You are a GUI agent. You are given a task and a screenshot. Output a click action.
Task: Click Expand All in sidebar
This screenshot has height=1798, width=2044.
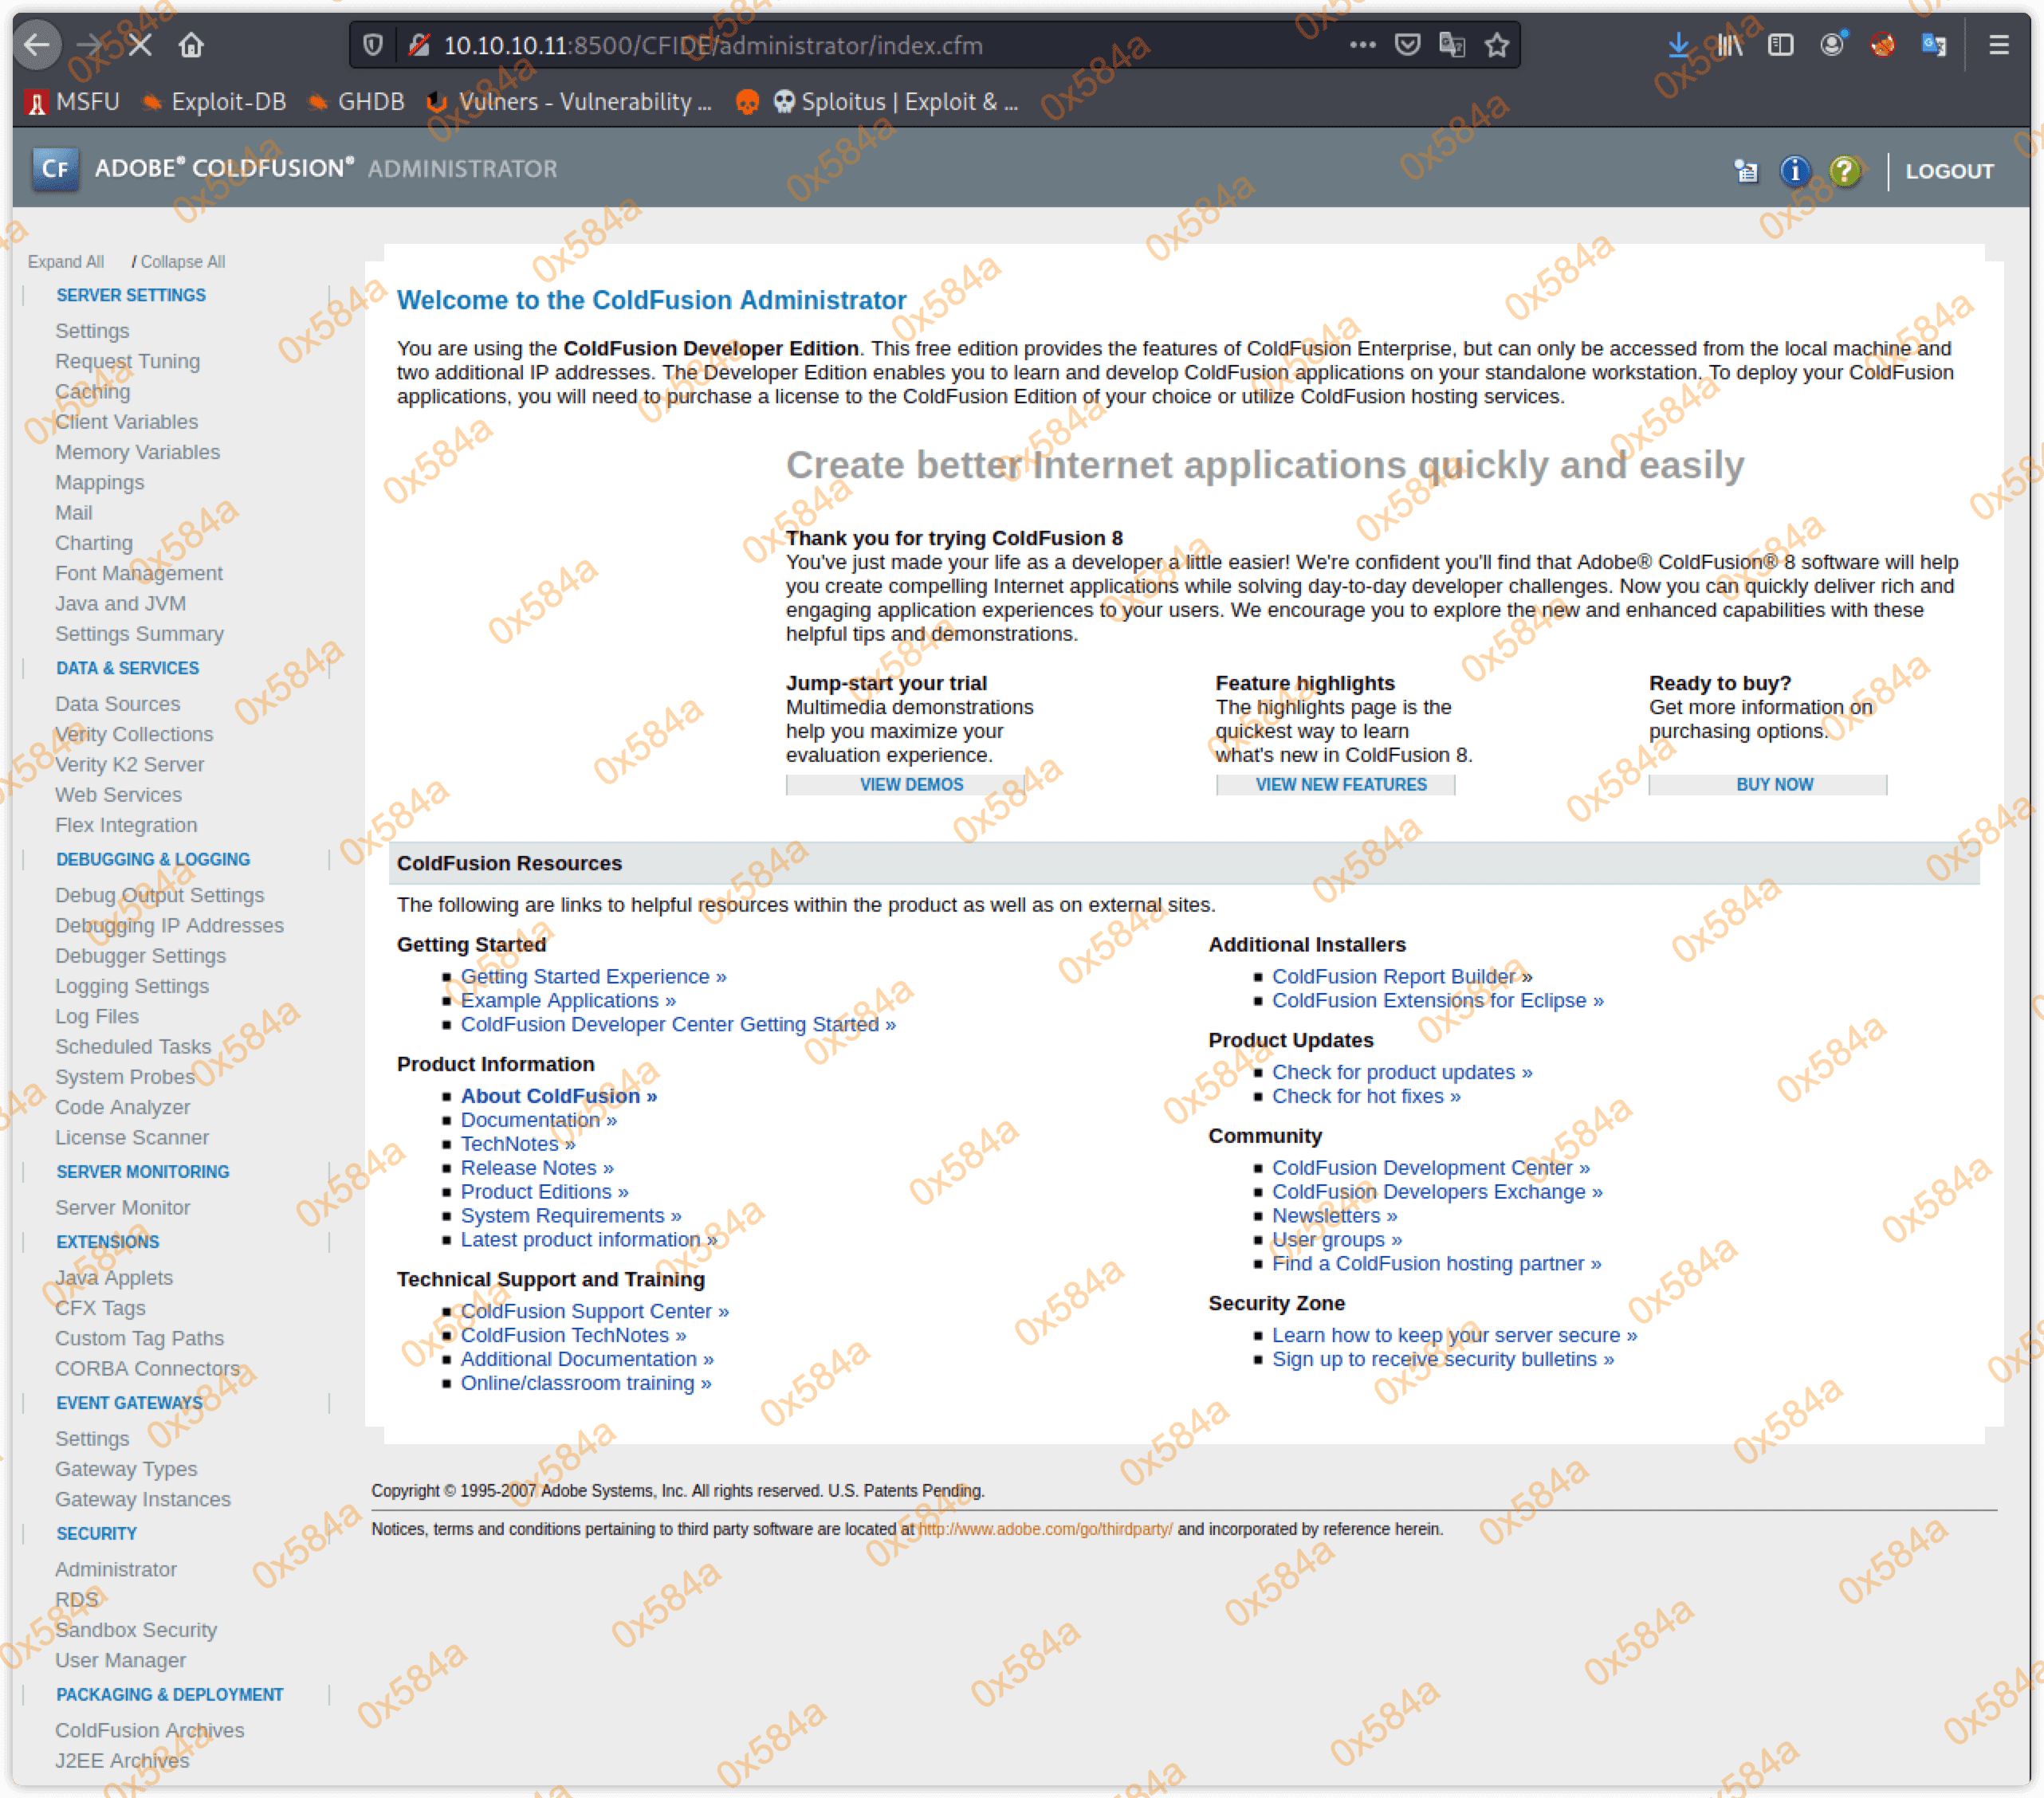click(x=66, y=261)
